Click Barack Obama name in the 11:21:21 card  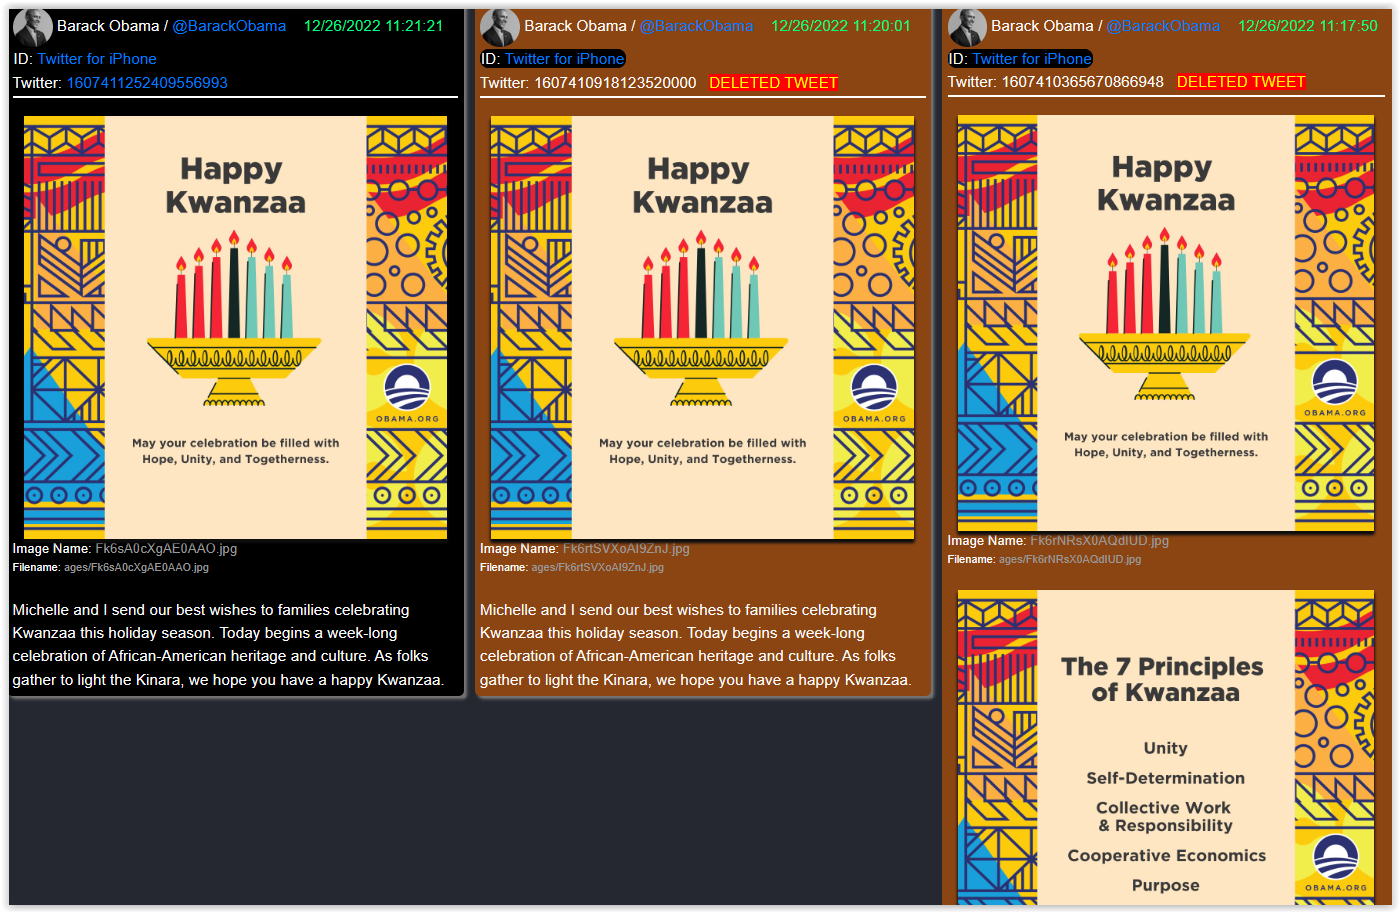click(x=108, y=26)
